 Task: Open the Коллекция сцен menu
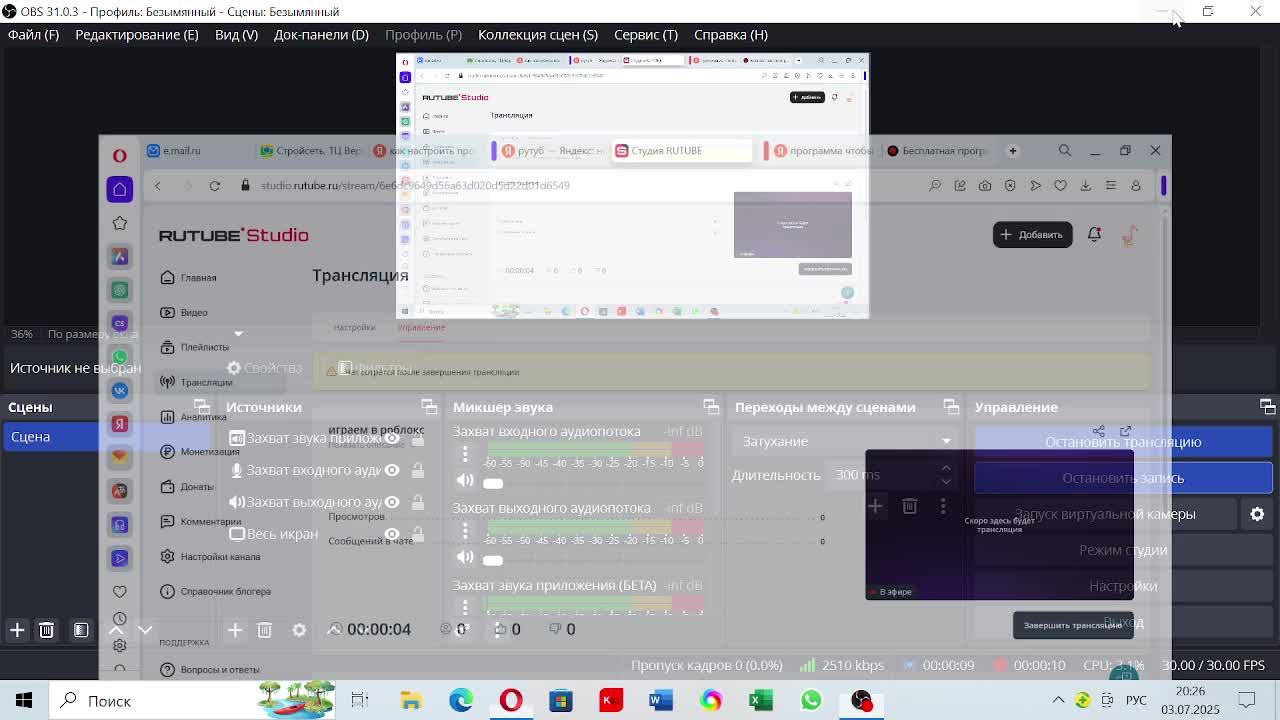(x=537, y=34)
